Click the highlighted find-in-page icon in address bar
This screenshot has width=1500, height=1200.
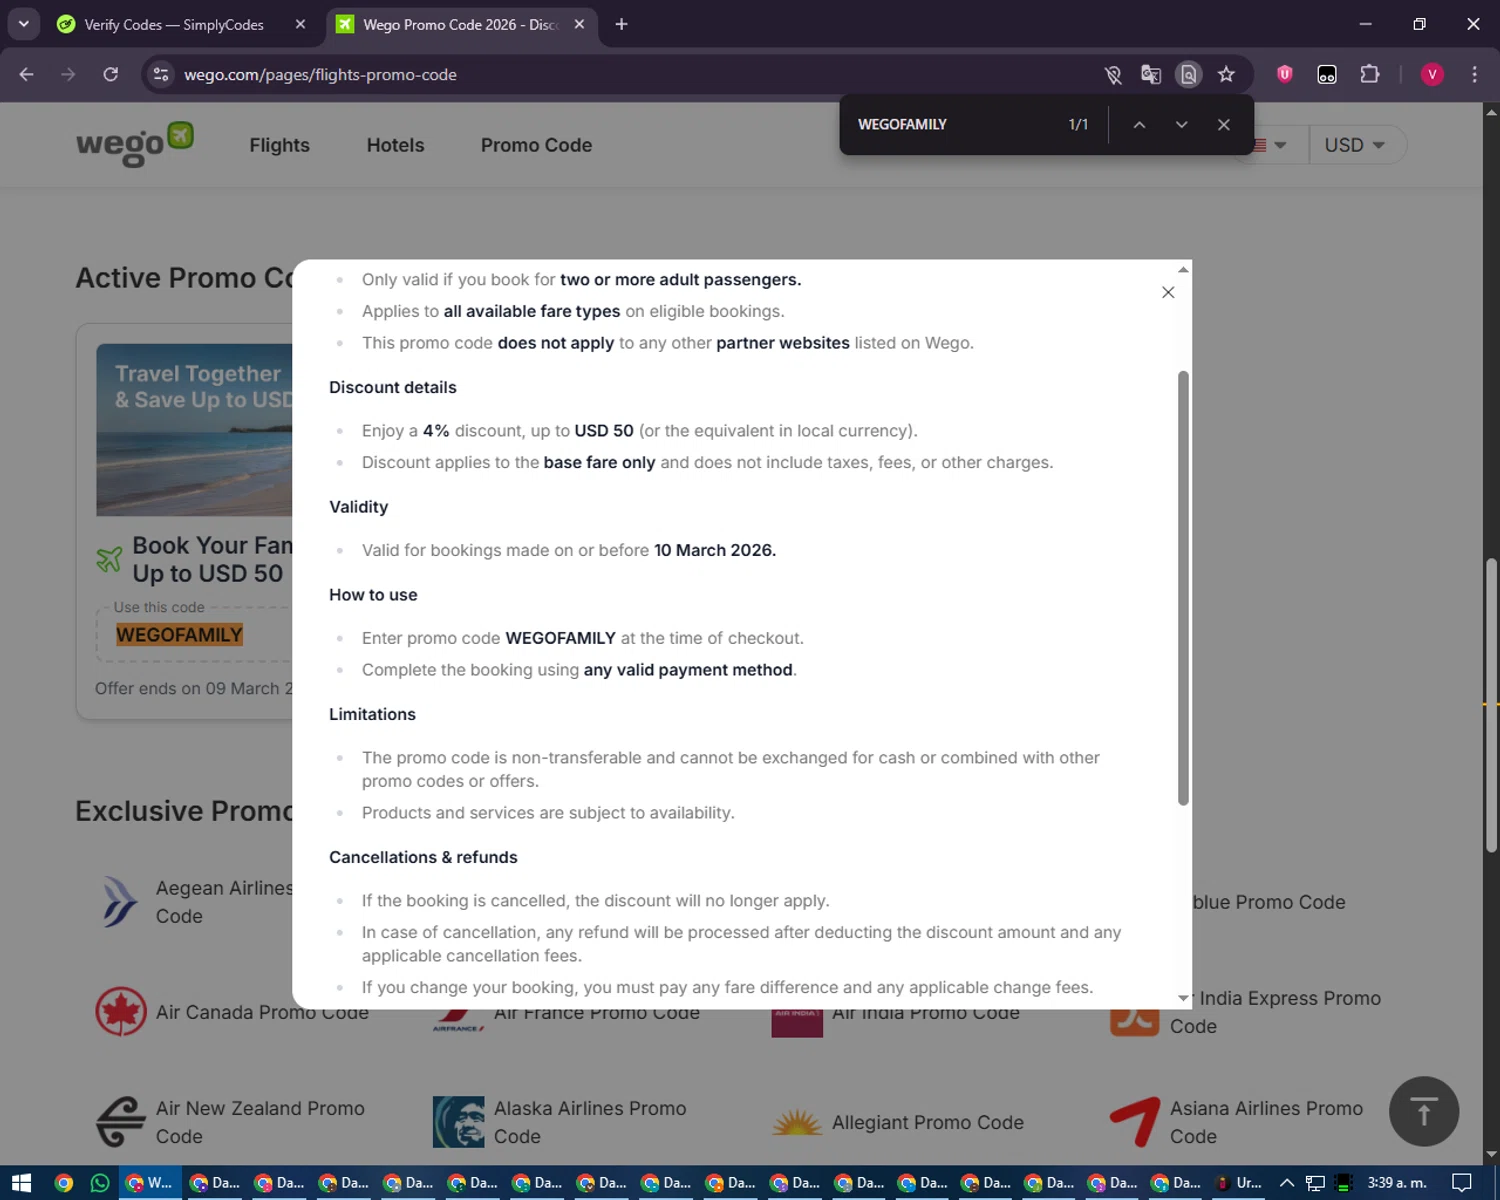point(1188,74)
